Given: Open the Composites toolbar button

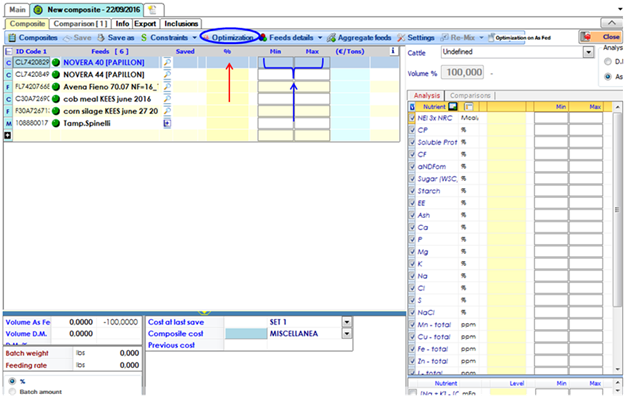Looking at the screenshot, I should (33, 37).
